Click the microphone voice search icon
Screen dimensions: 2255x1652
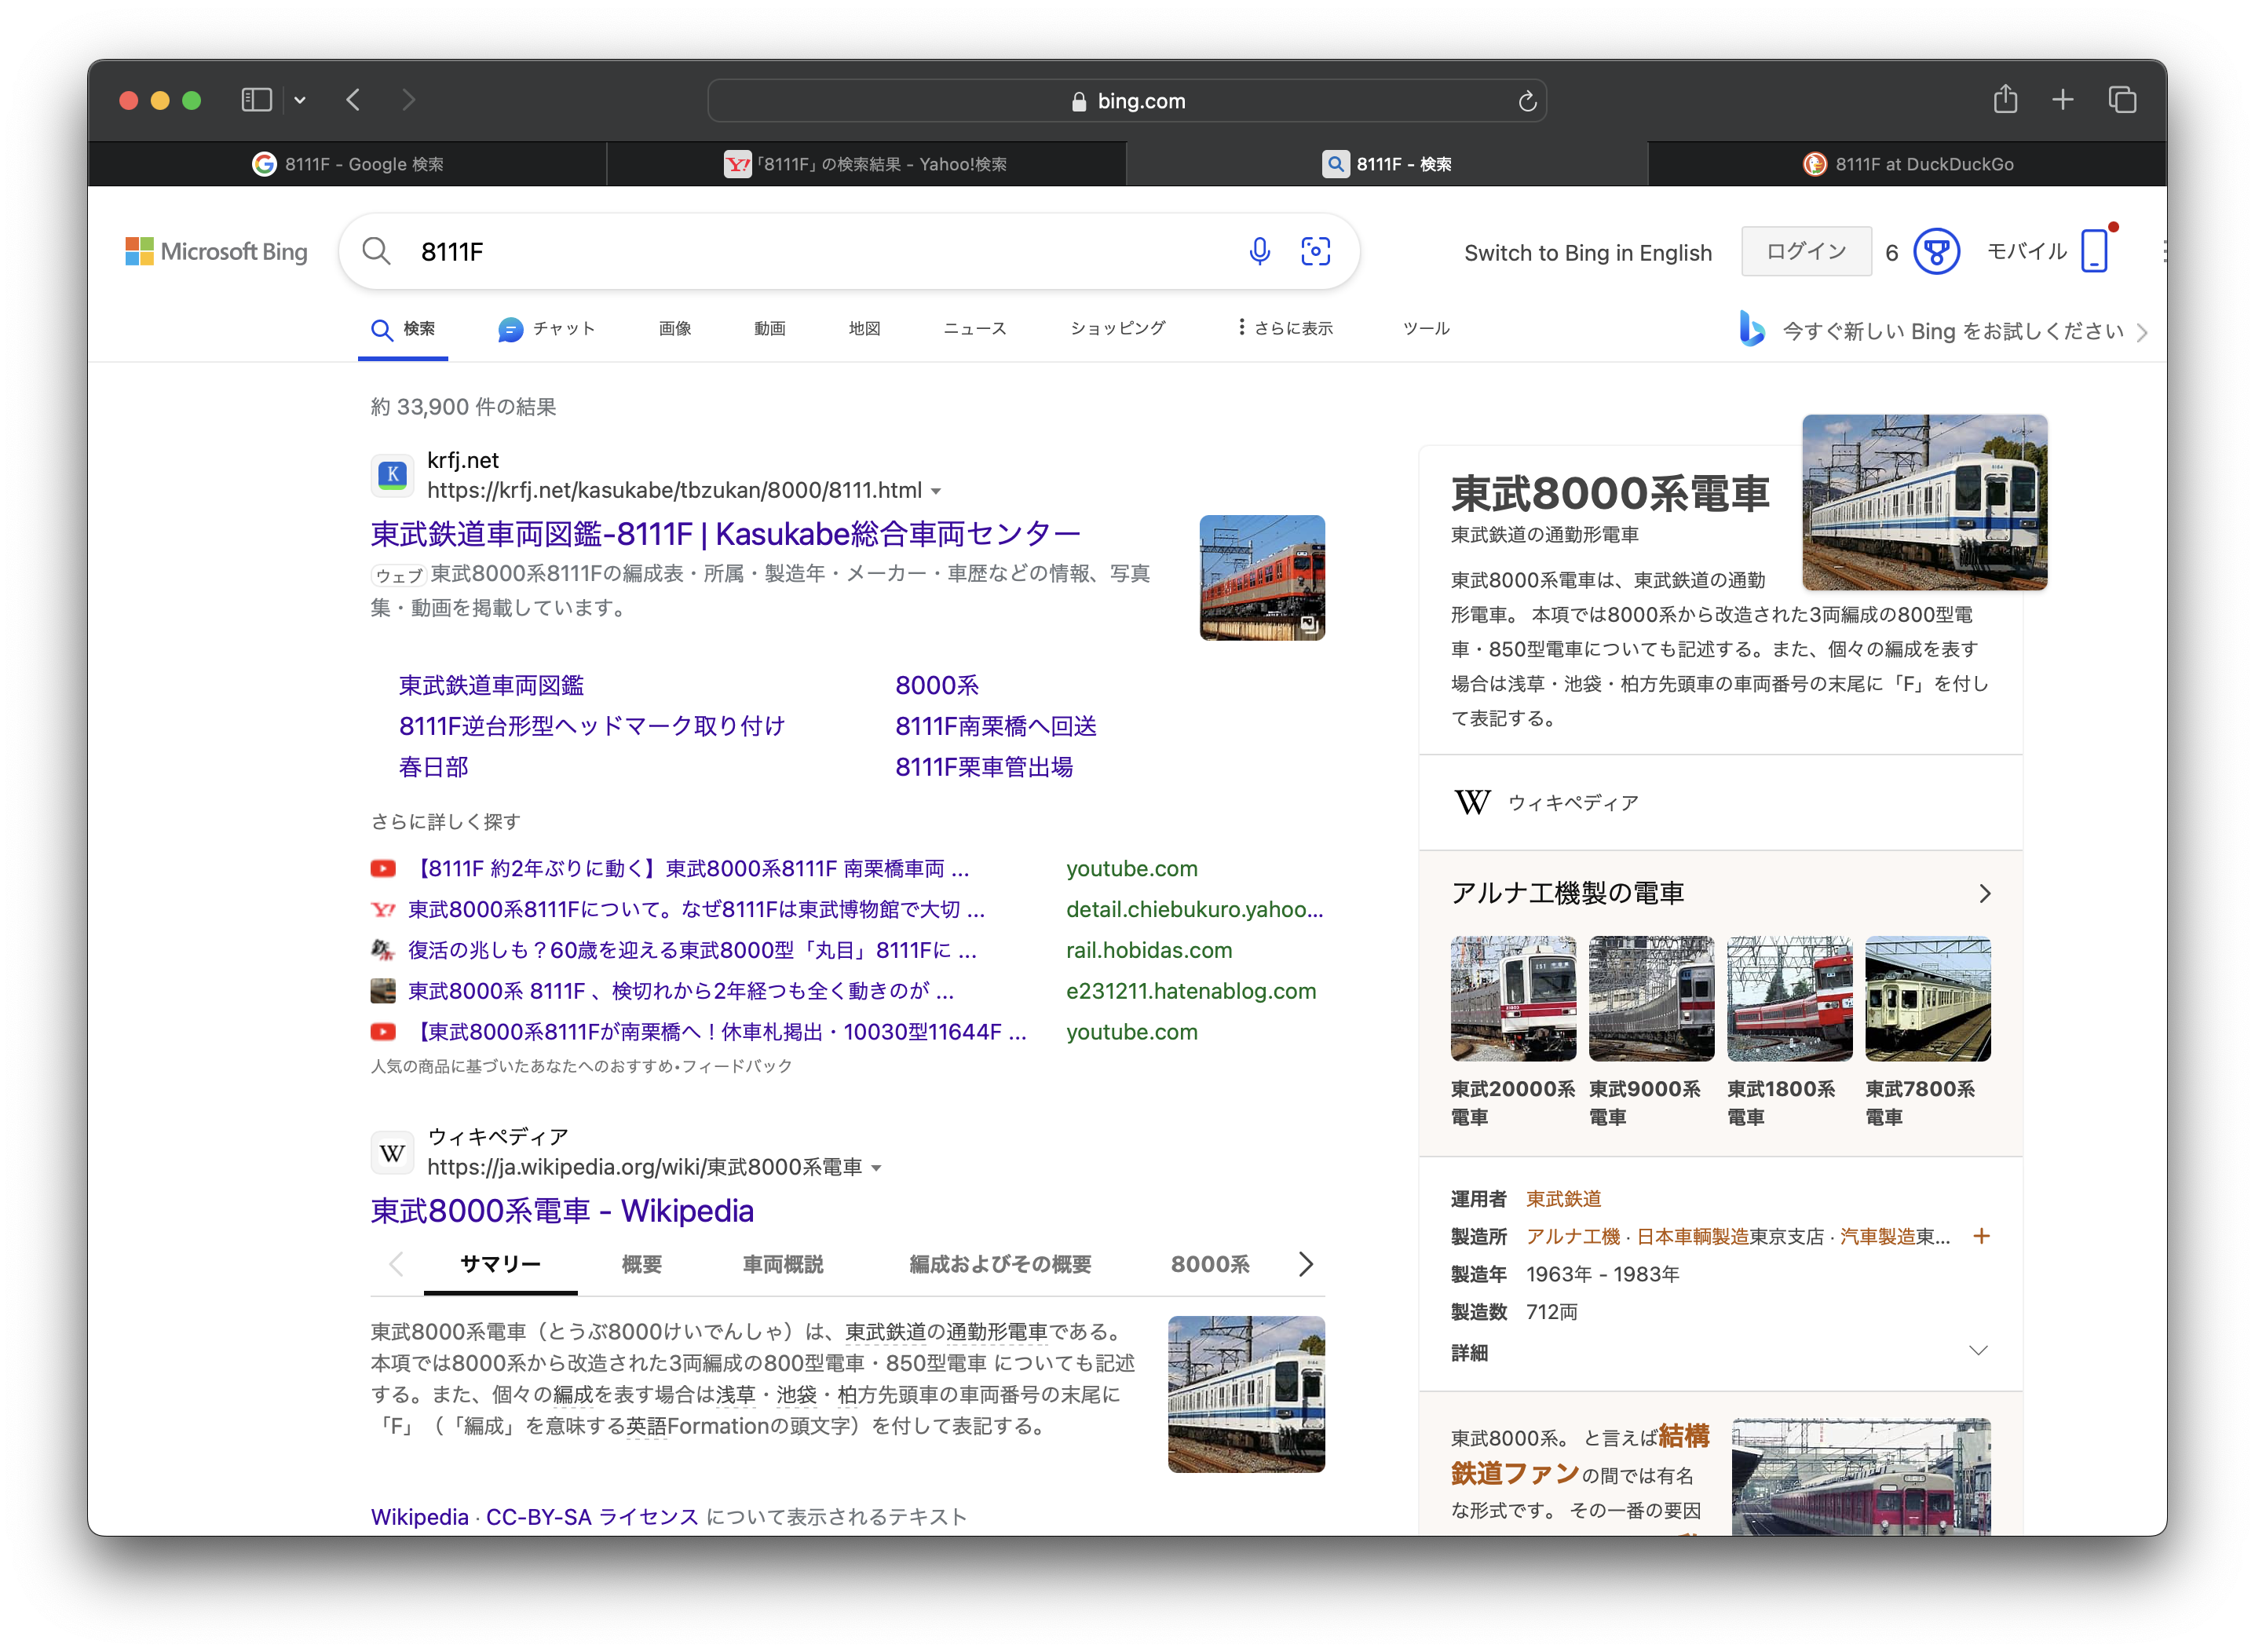1259,251
